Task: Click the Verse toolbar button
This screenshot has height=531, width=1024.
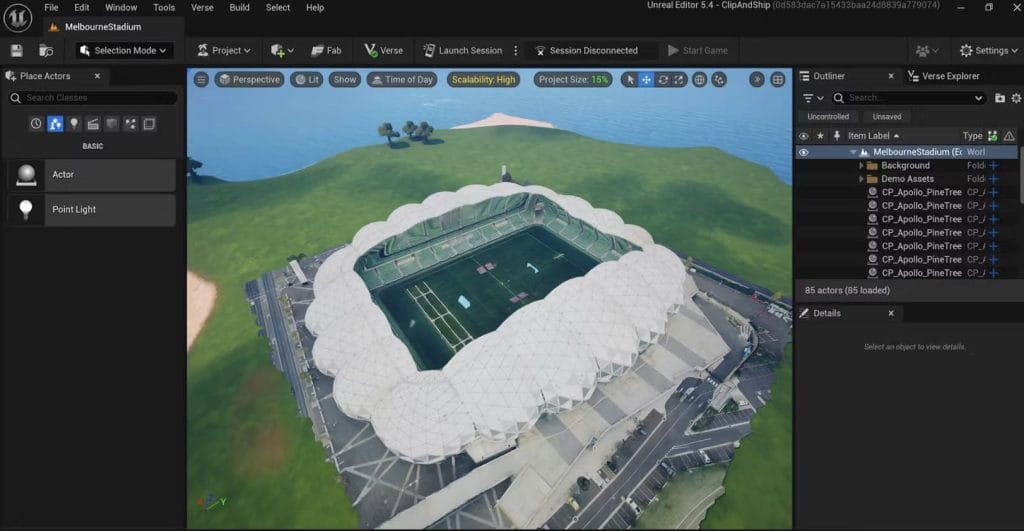Action: coord(383,50)
